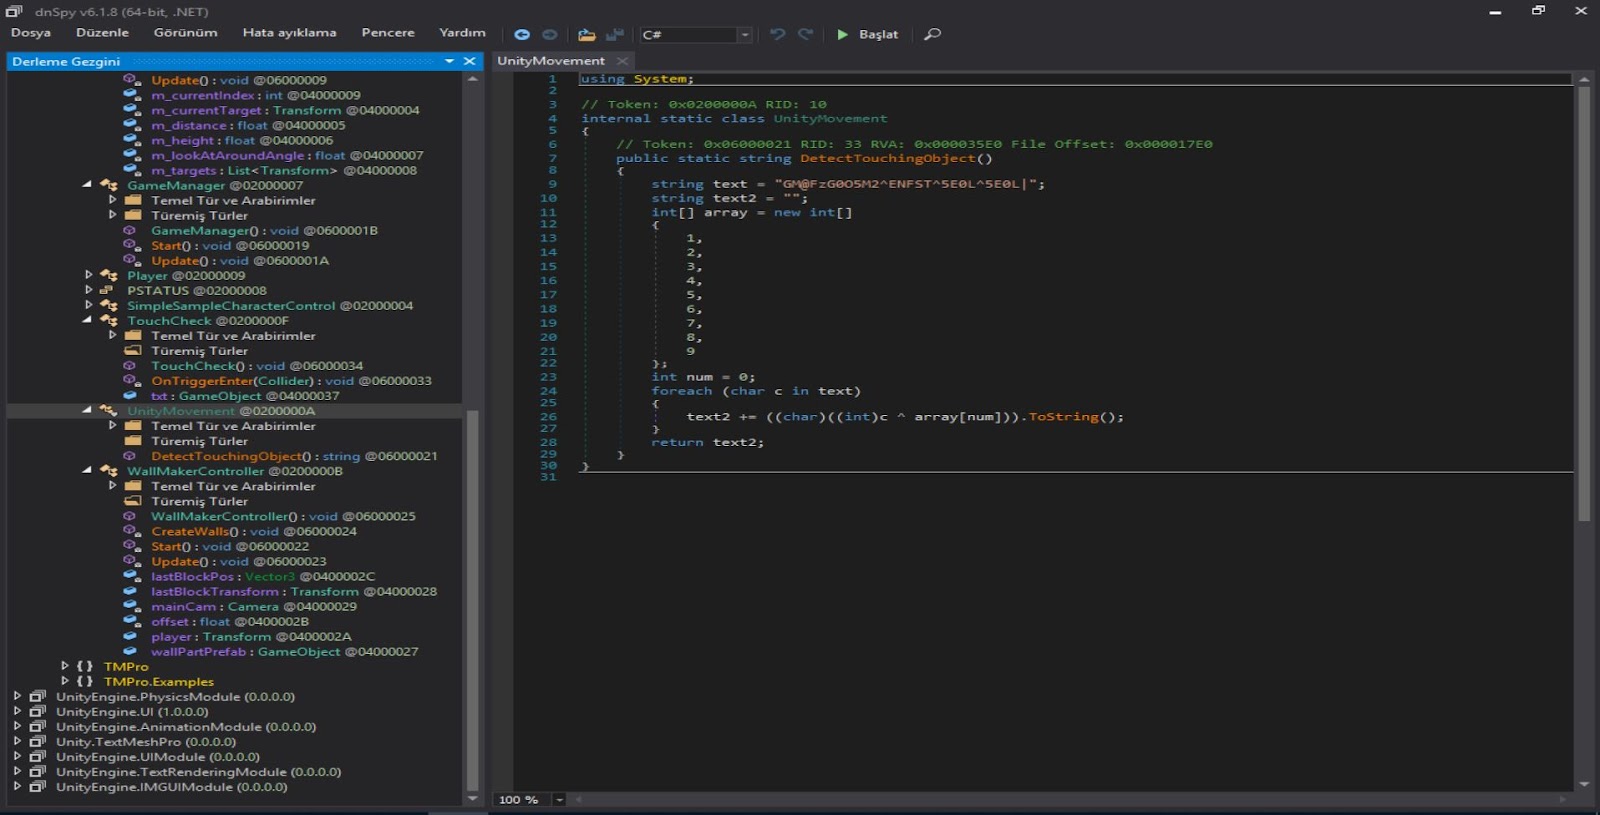Open the Düzenle menu

[x=102, y=33]
